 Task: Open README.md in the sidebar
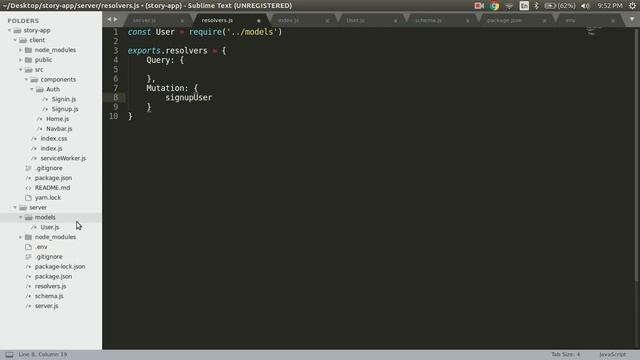coord(52,187)
